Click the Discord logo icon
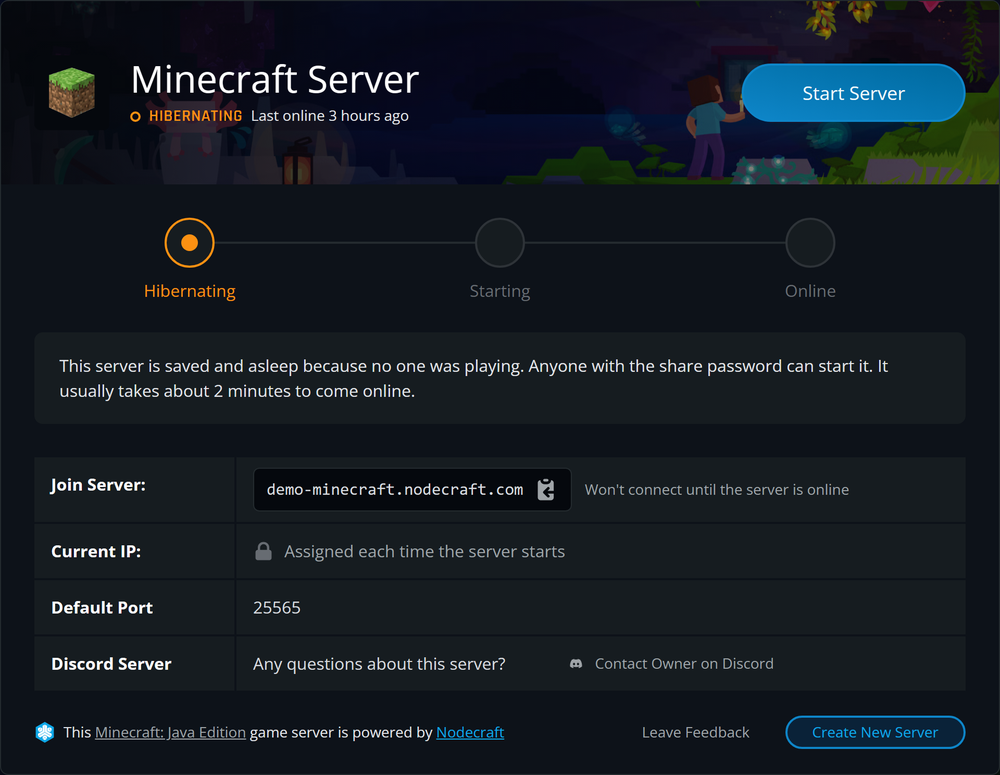This screenshot has width=1000, height=775. click(x=576, y=664)
